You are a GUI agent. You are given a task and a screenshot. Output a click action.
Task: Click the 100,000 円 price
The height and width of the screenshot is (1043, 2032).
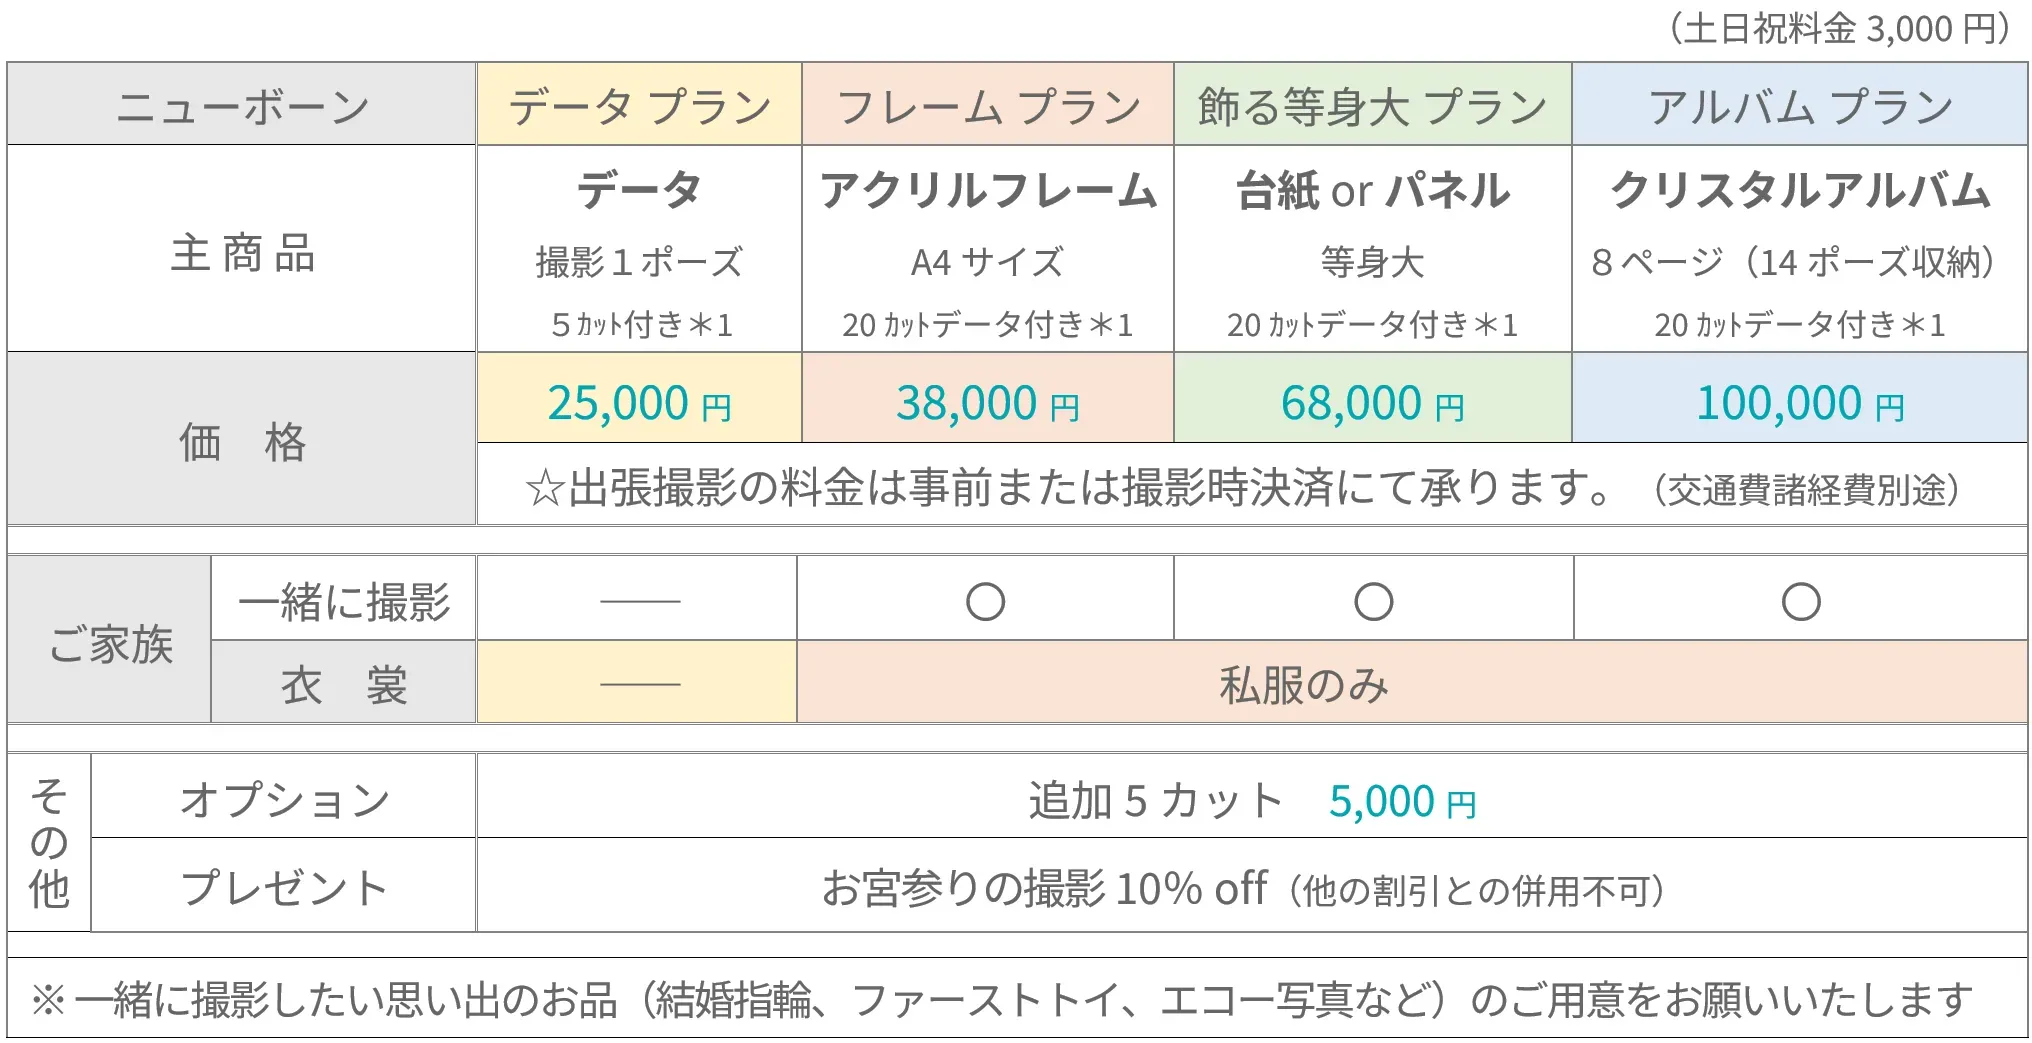pyautogui.click(x=1800, y=404)
